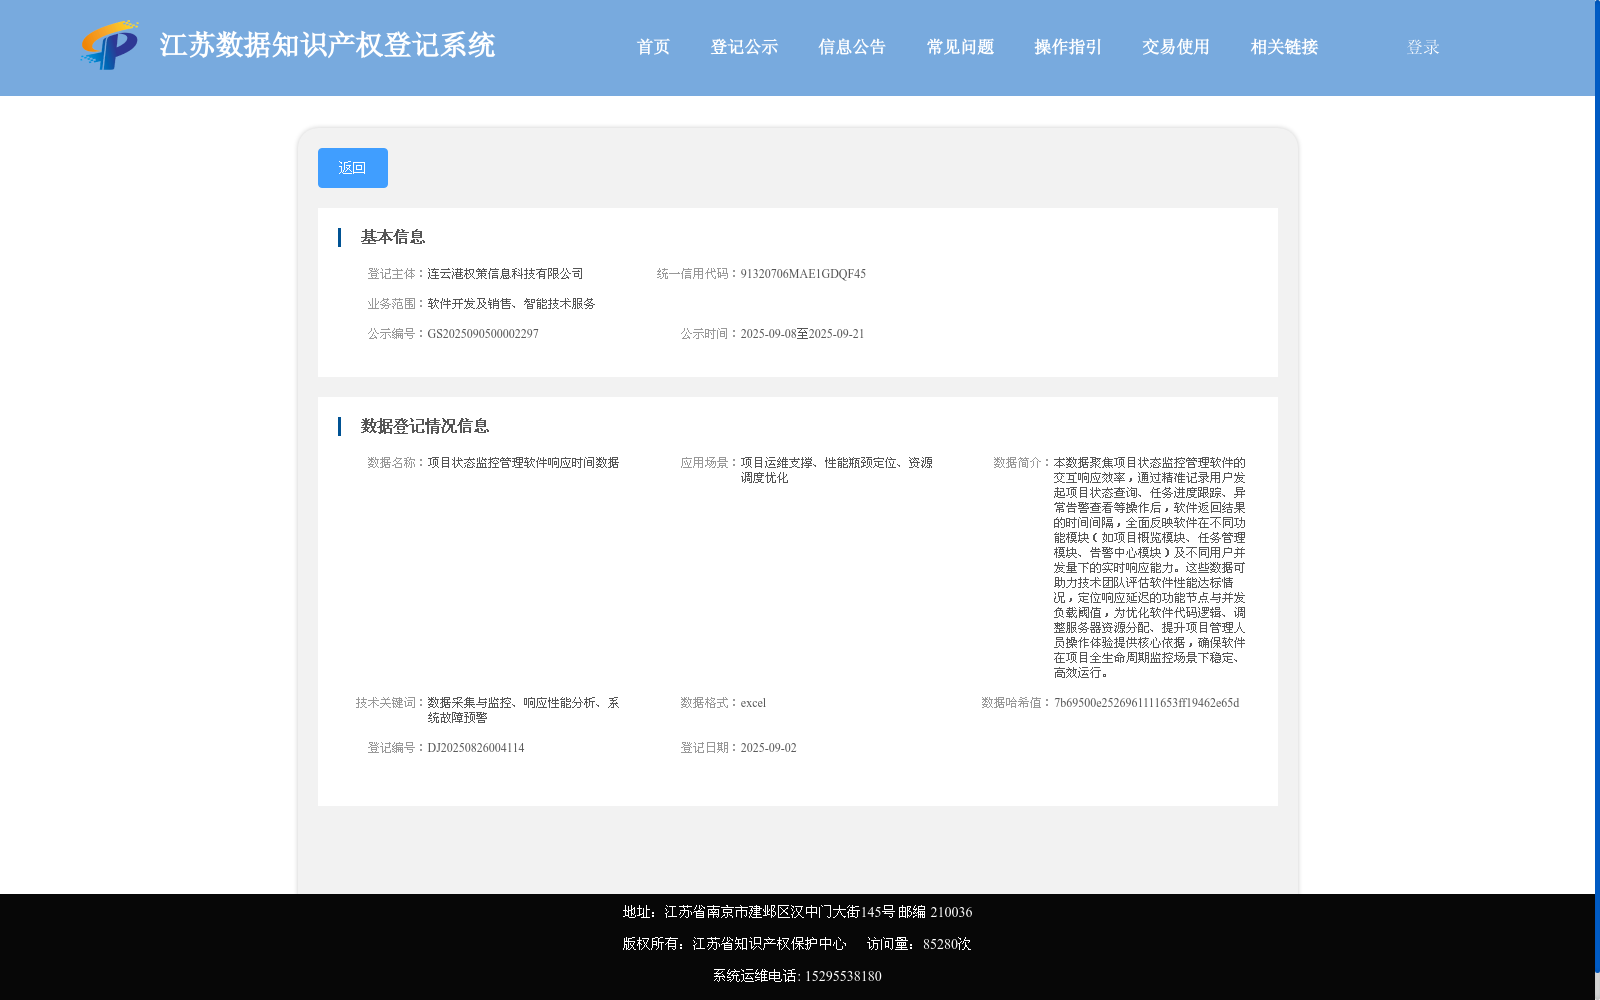Screen dimensions: 1600x1000
Task: Select technical keywords 数据采集与监控
Action: (469, 703)
